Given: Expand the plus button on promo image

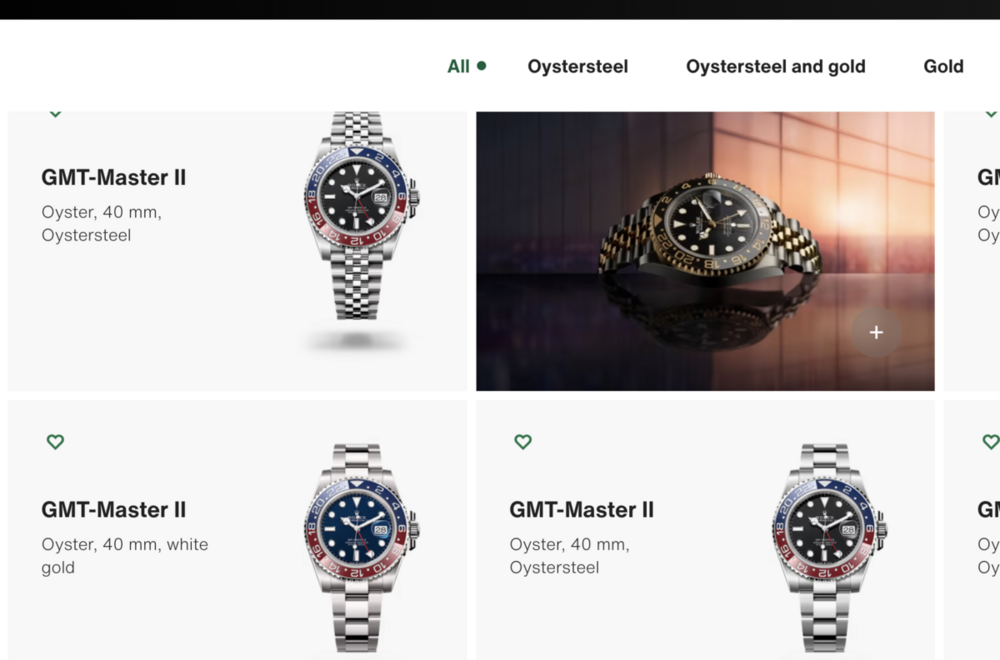Looking at the screenshot, I should tap(876, 332).
